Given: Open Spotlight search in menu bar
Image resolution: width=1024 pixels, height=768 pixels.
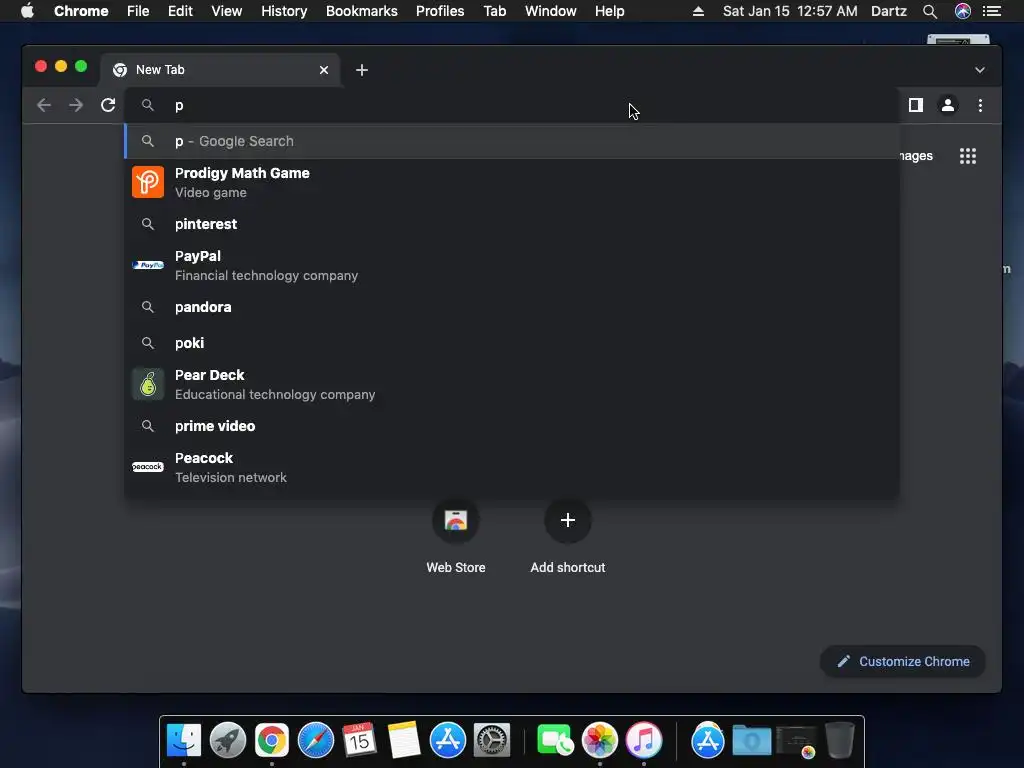Looking at the screenshot, I should point(930,11).
